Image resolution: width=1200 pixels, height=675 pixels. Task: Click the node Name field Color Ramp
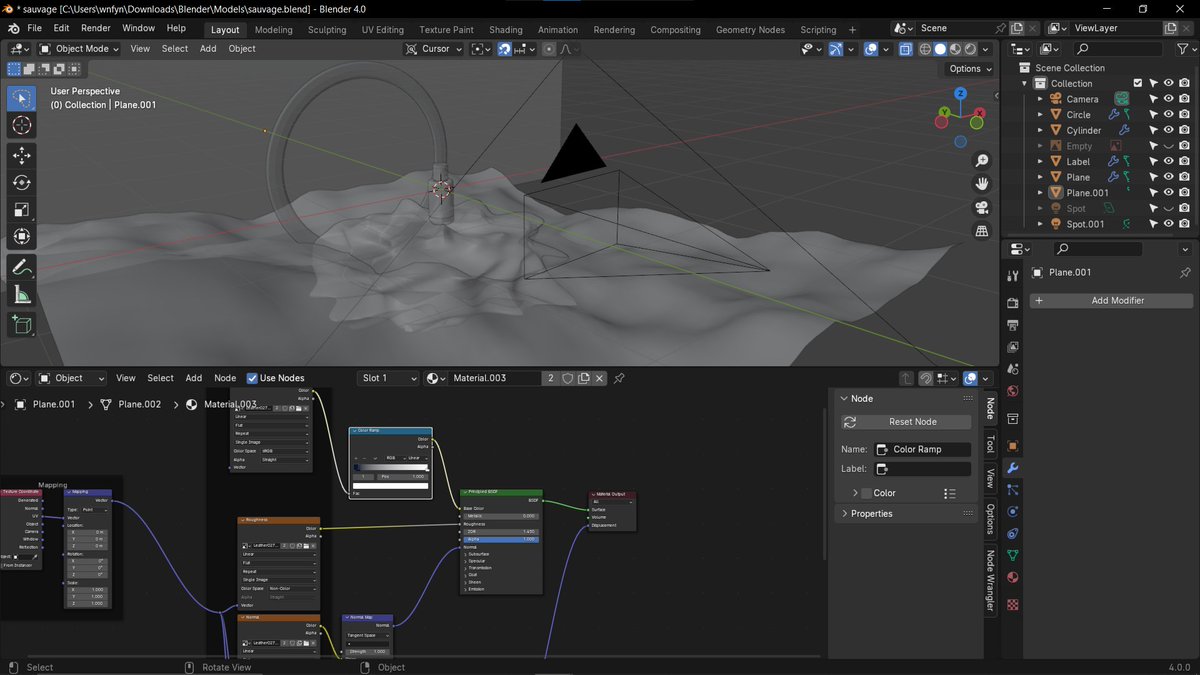click(922, 449)
